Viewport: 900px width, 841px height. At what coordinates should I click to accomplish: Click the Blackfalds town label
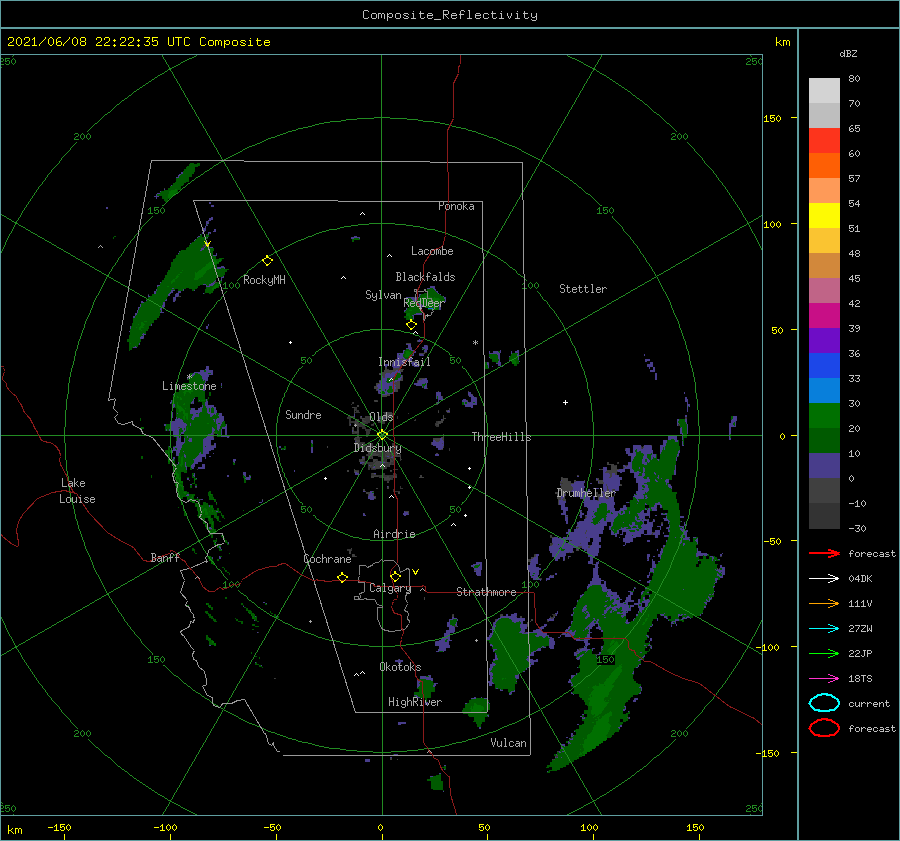[x=425, y=277]
